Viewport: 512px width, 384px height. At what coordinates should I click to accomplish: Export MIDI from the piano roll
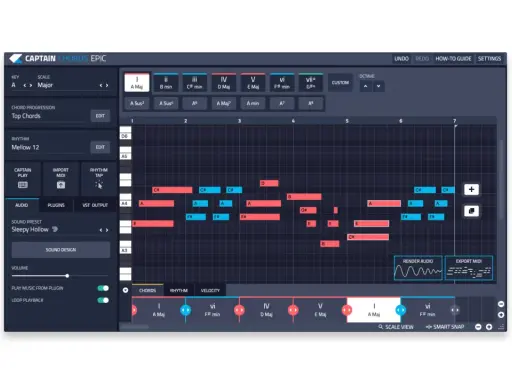(469, 268)
